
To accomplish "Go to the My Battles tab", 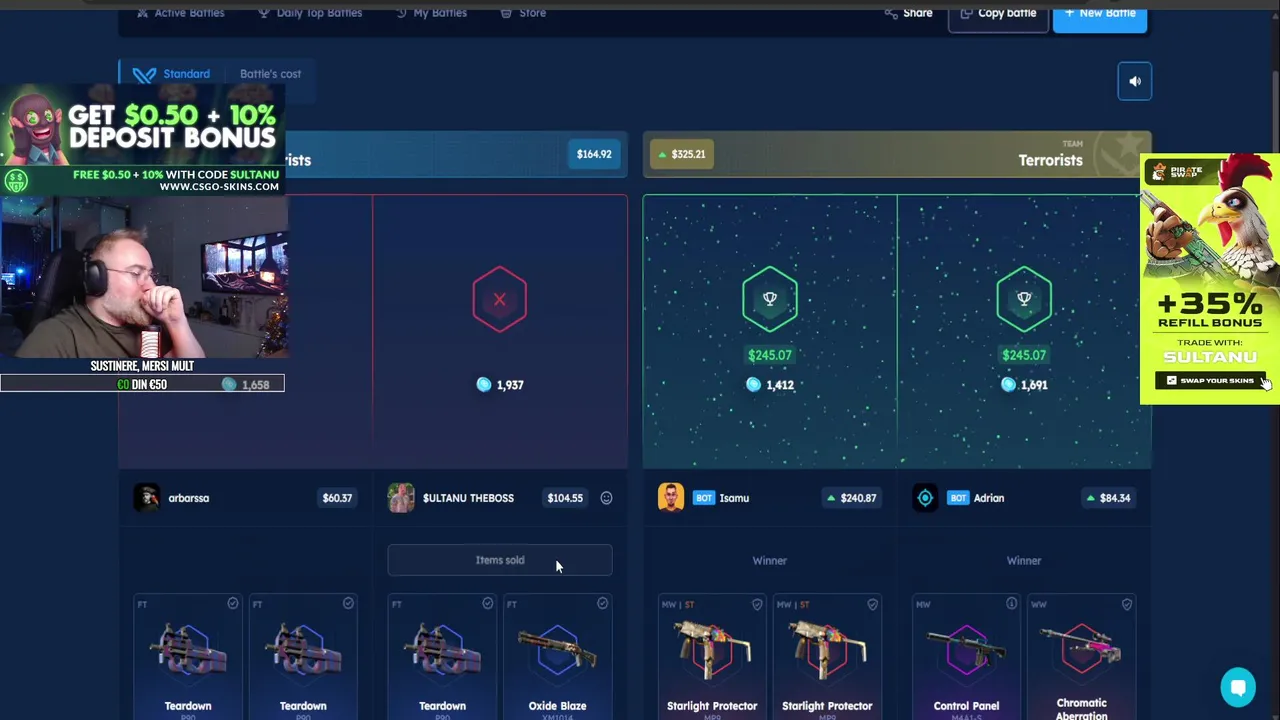I will 431,12.
